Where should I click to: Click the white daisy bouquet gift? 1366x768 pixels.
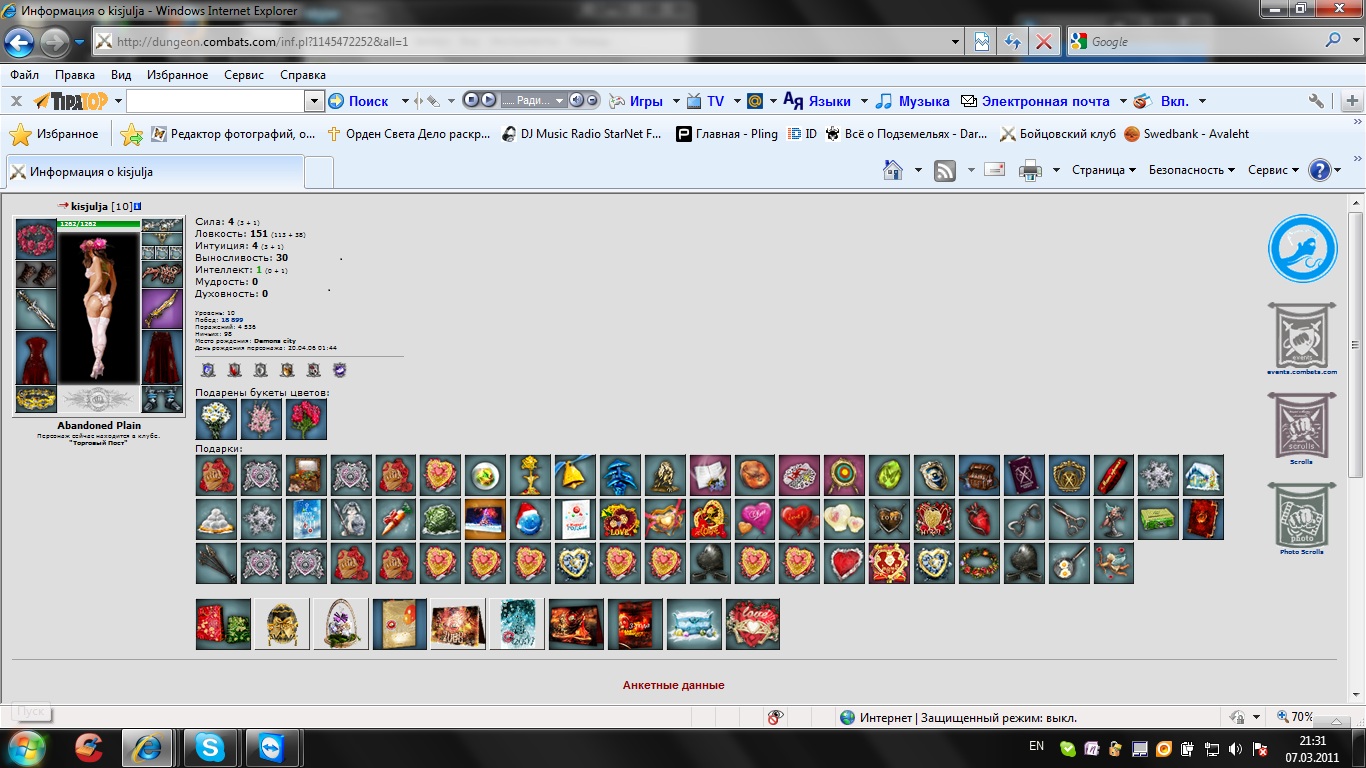point(216,420)
